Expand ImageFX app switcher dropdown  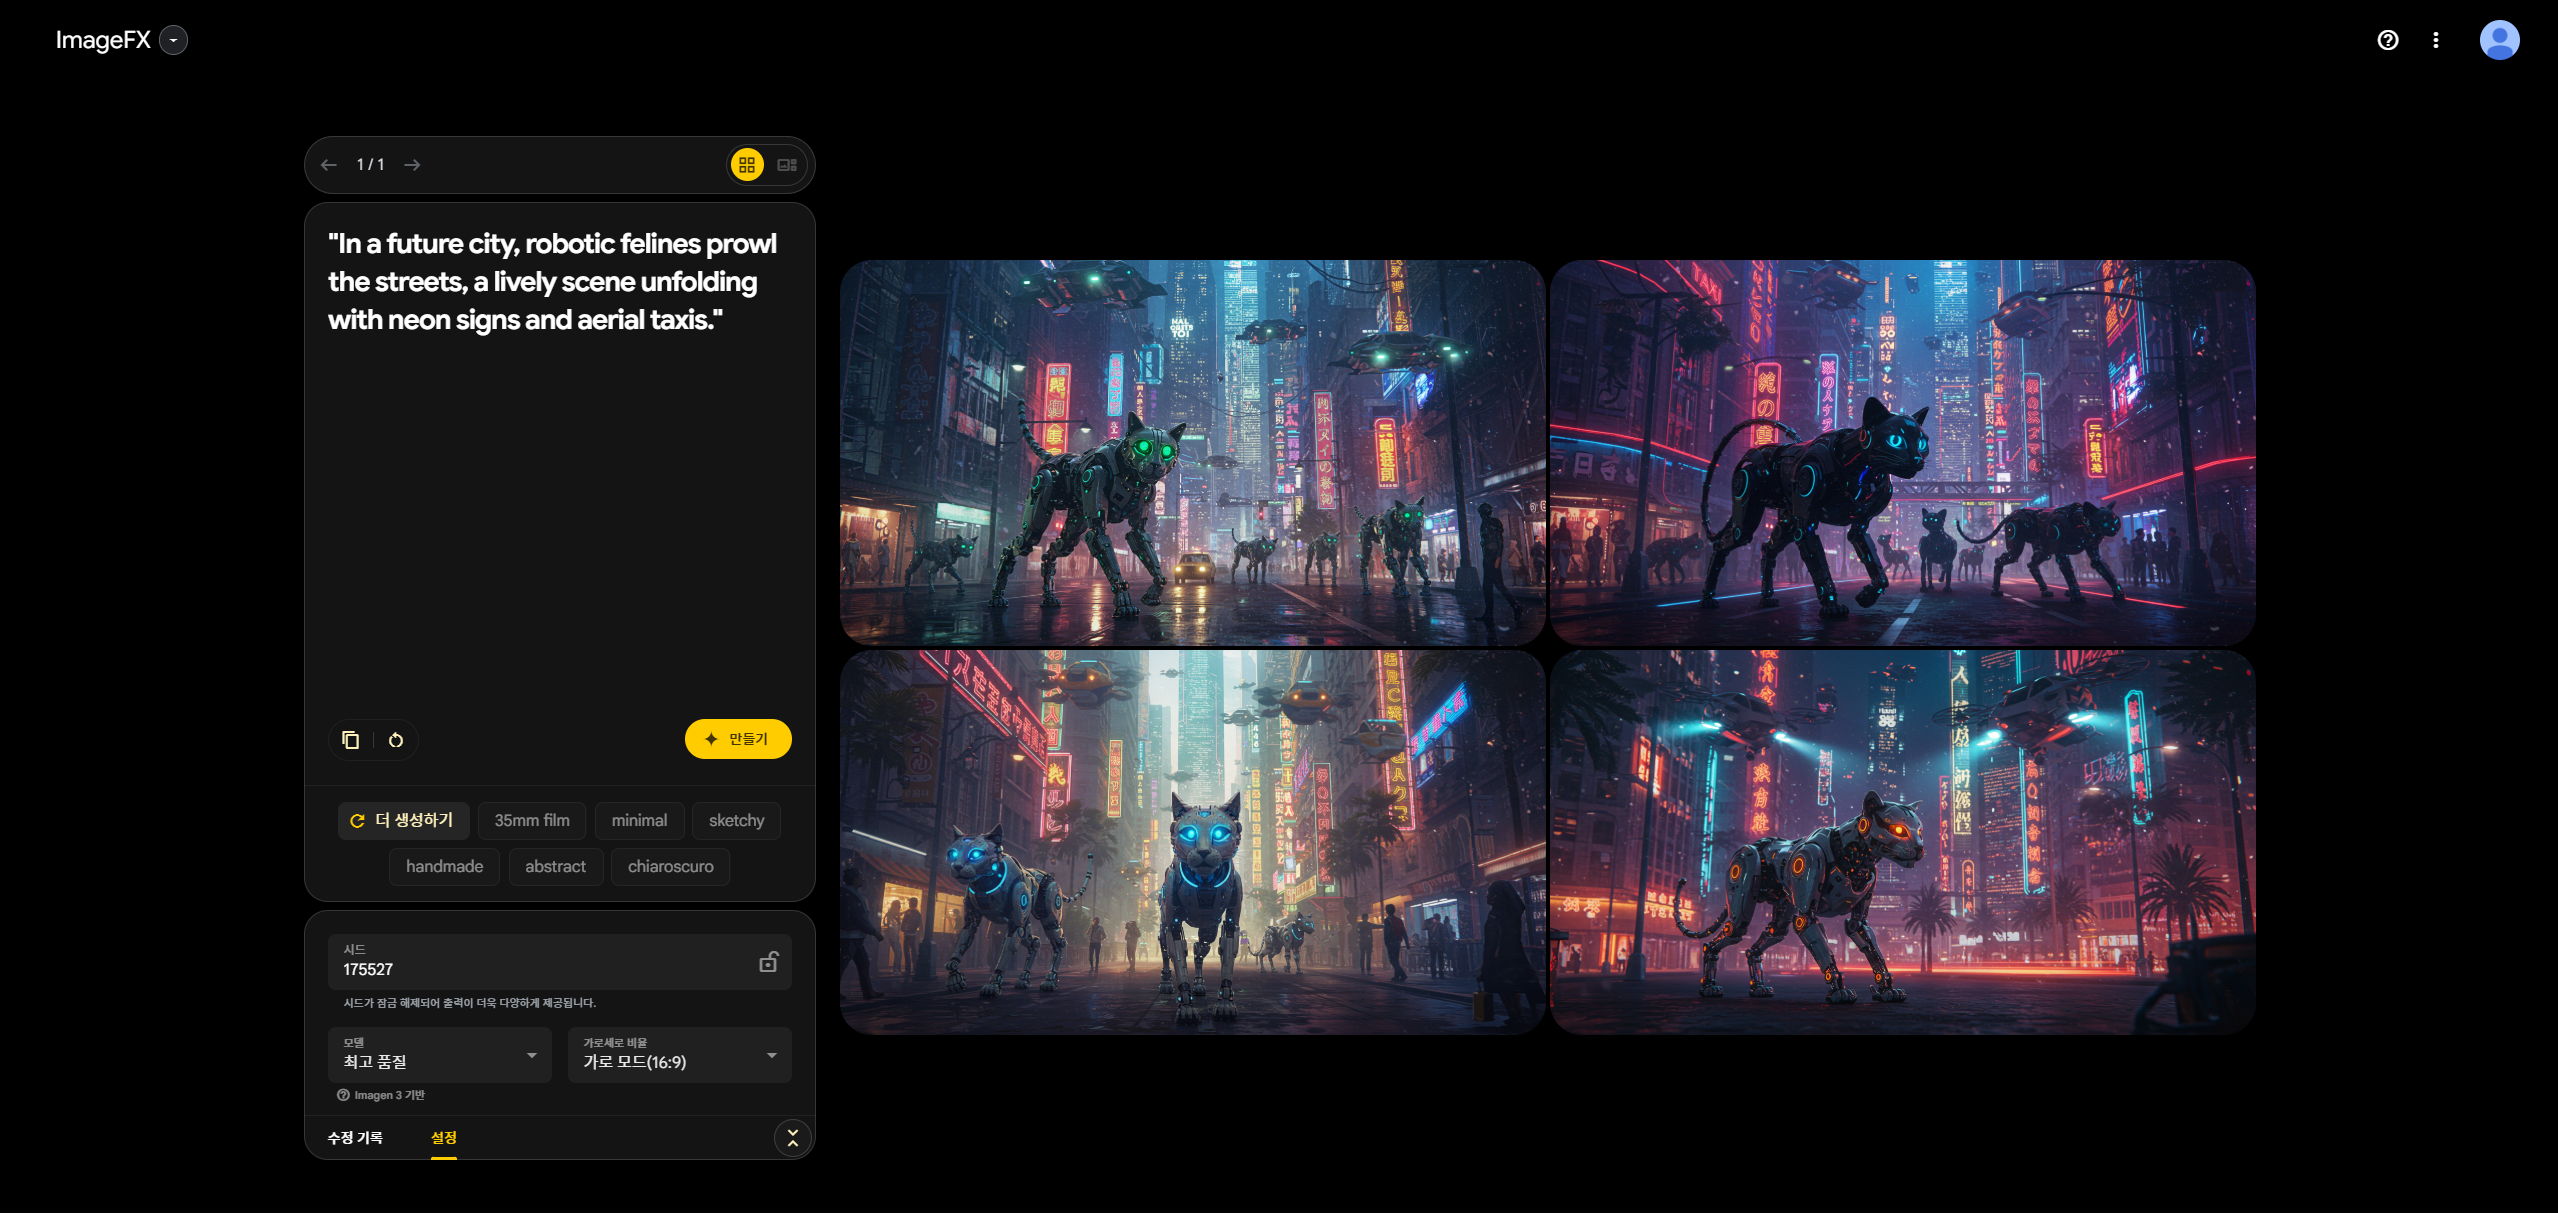coord(174,40)
